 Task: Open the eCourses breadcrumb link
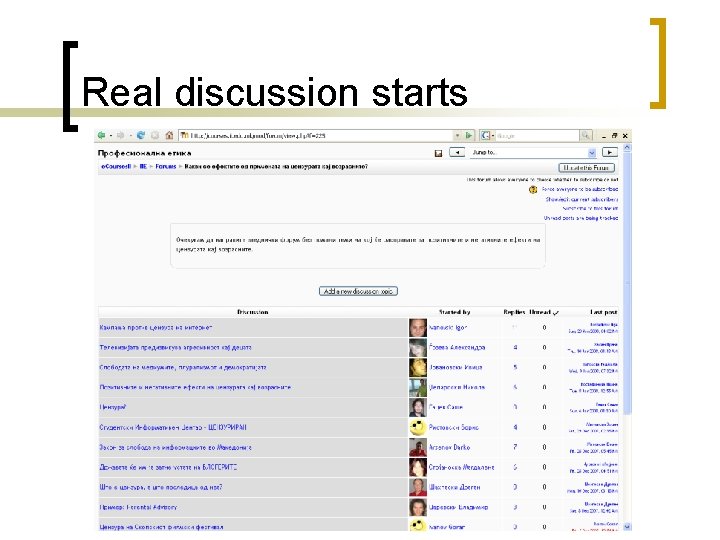116,166
